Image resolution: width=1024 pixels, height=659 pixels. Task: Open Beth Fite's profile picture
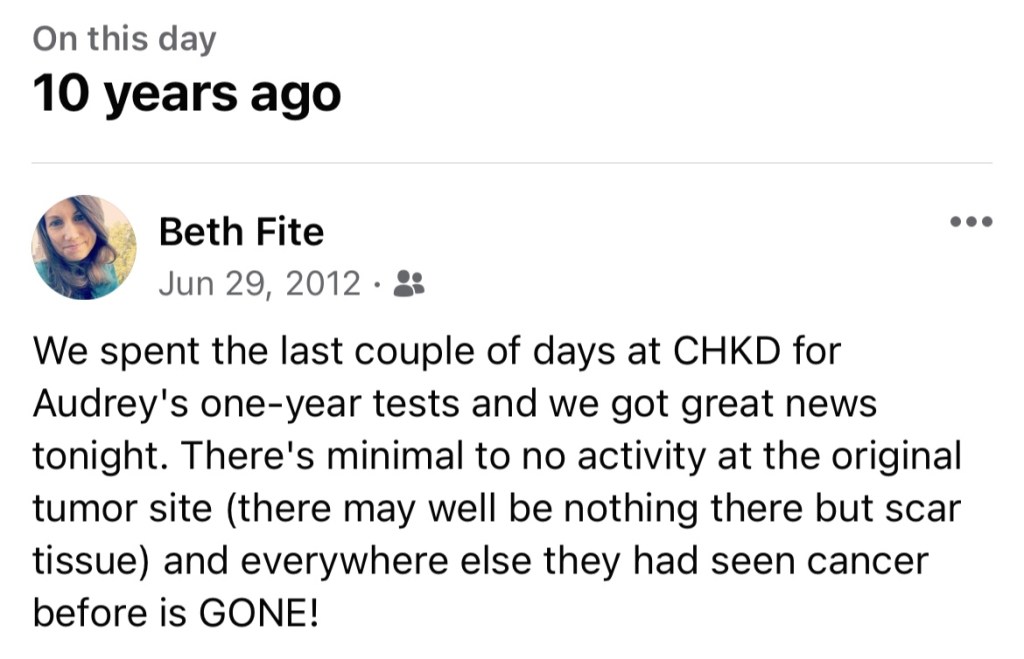click(83, 248)
